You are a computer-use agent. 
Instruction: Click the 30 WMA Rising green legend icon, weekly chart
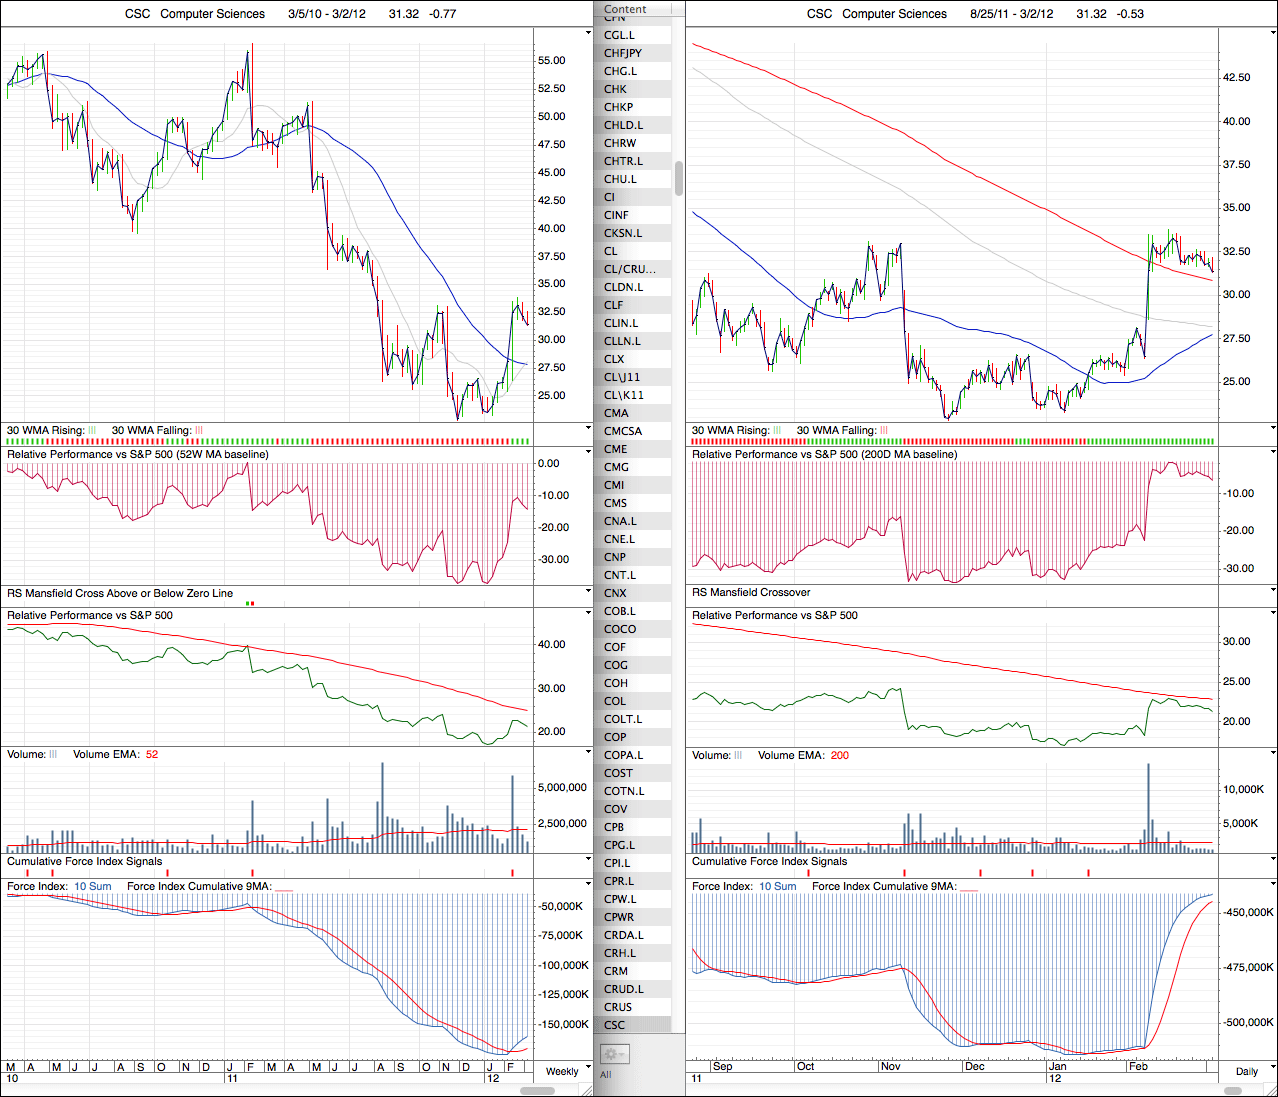92,431
